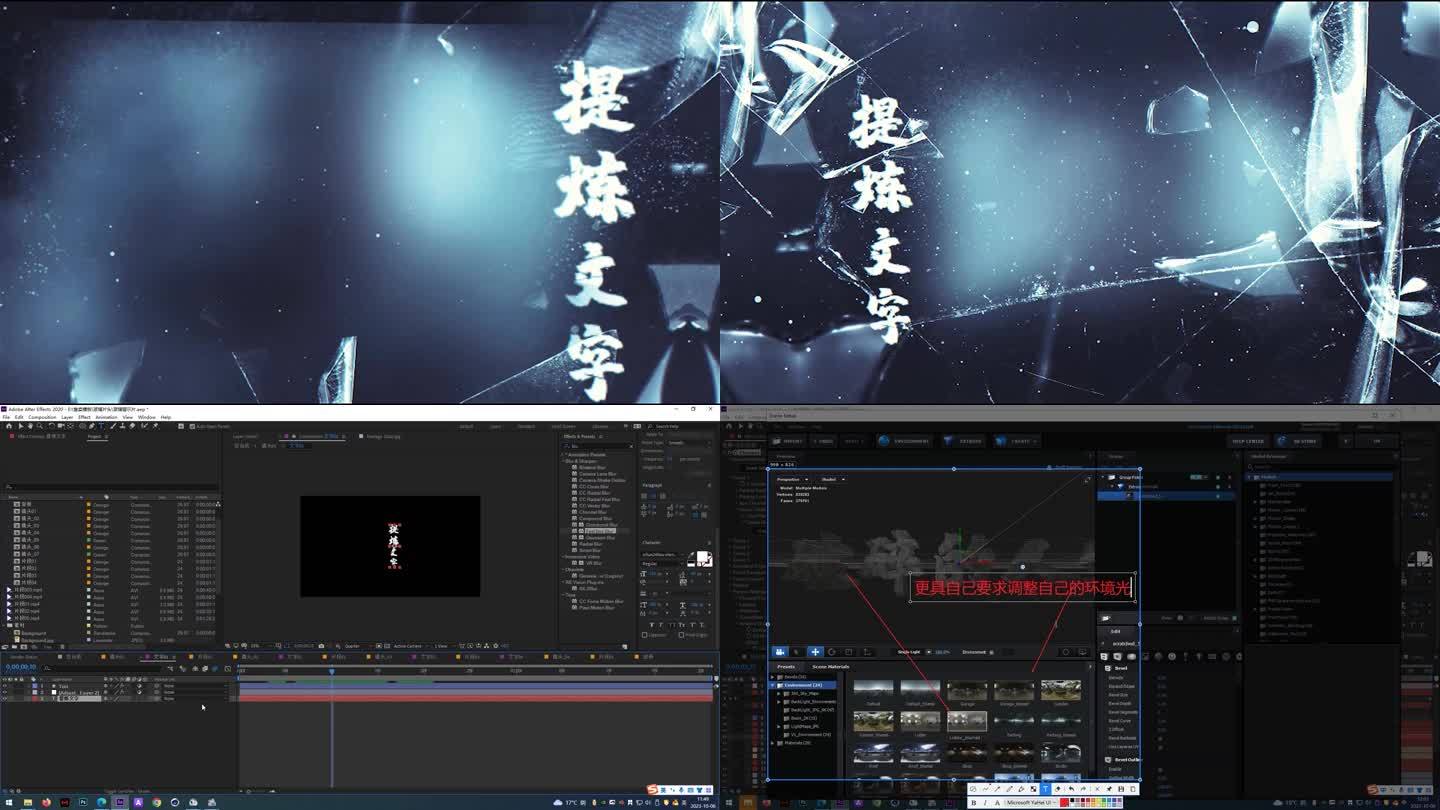Select the Brush tool in After Effects
This screenshot has height=810, width=1440.
pos(113,426)
